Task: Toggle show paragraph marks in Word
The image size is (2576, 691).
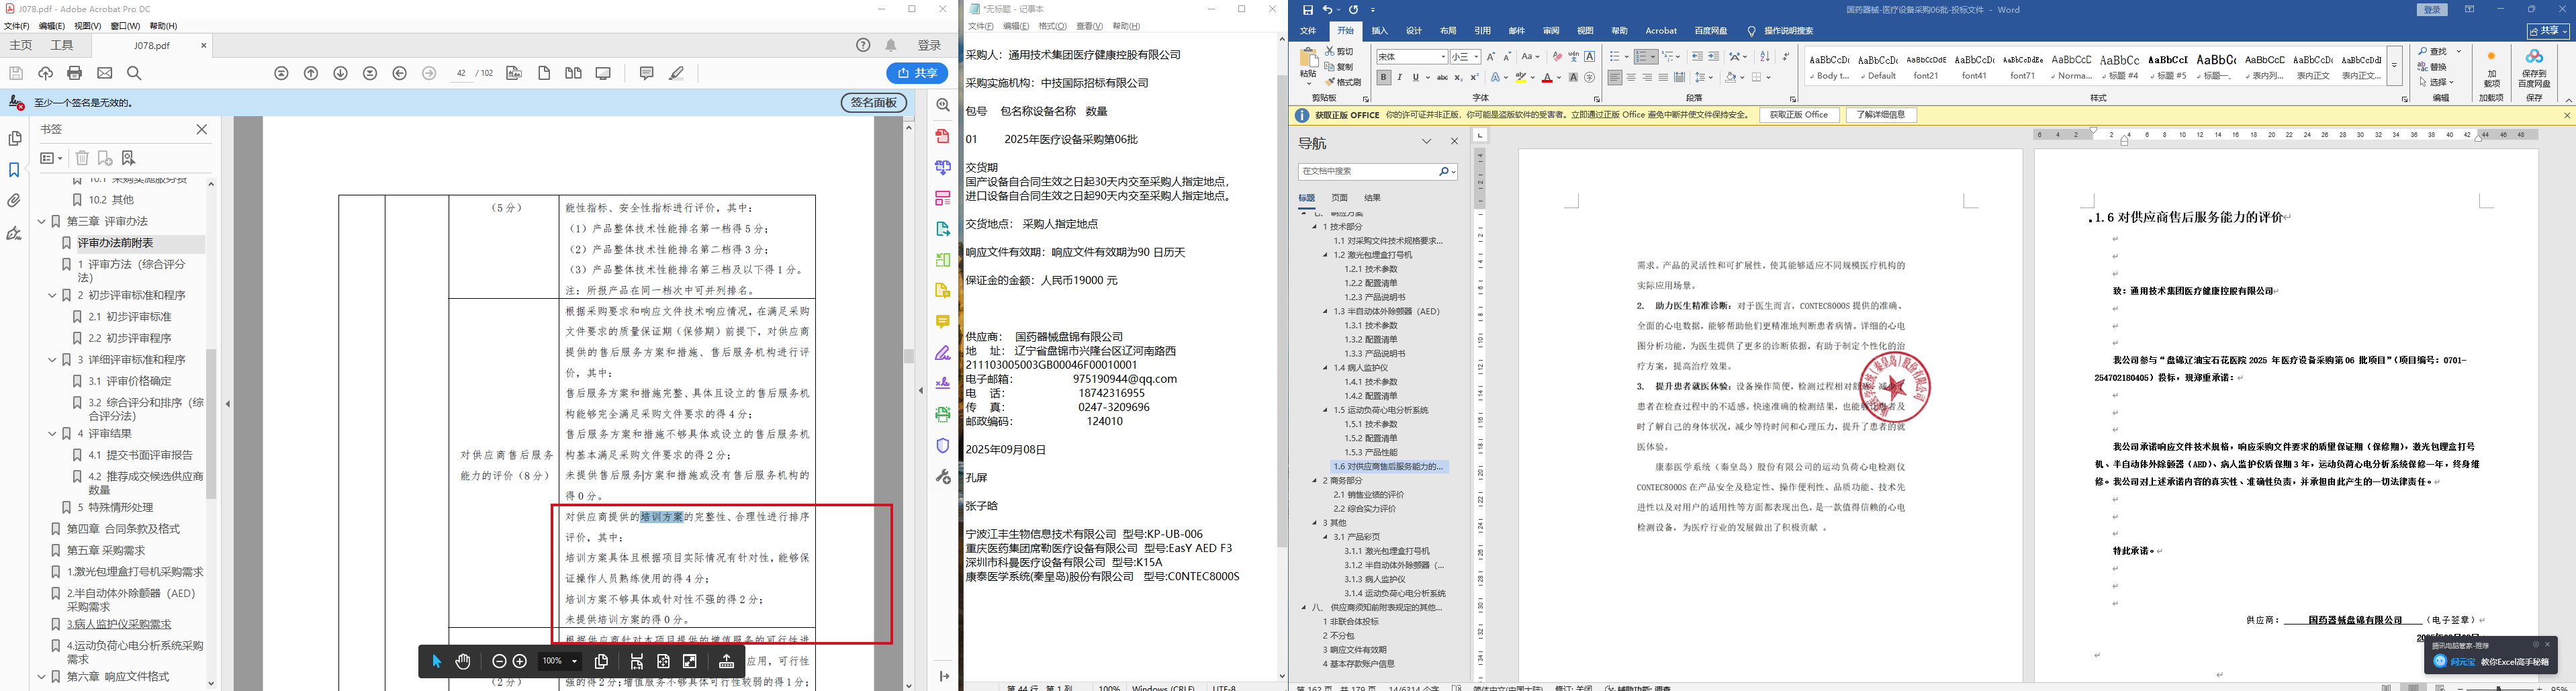Action: (x=1785, y=56)
